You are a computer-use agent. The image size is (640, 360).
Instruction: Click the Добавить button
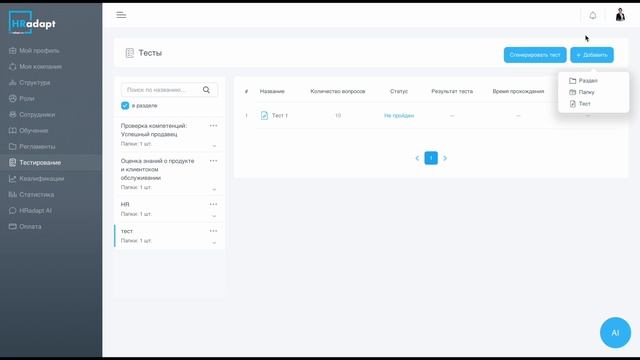click(x=592, y=55)
